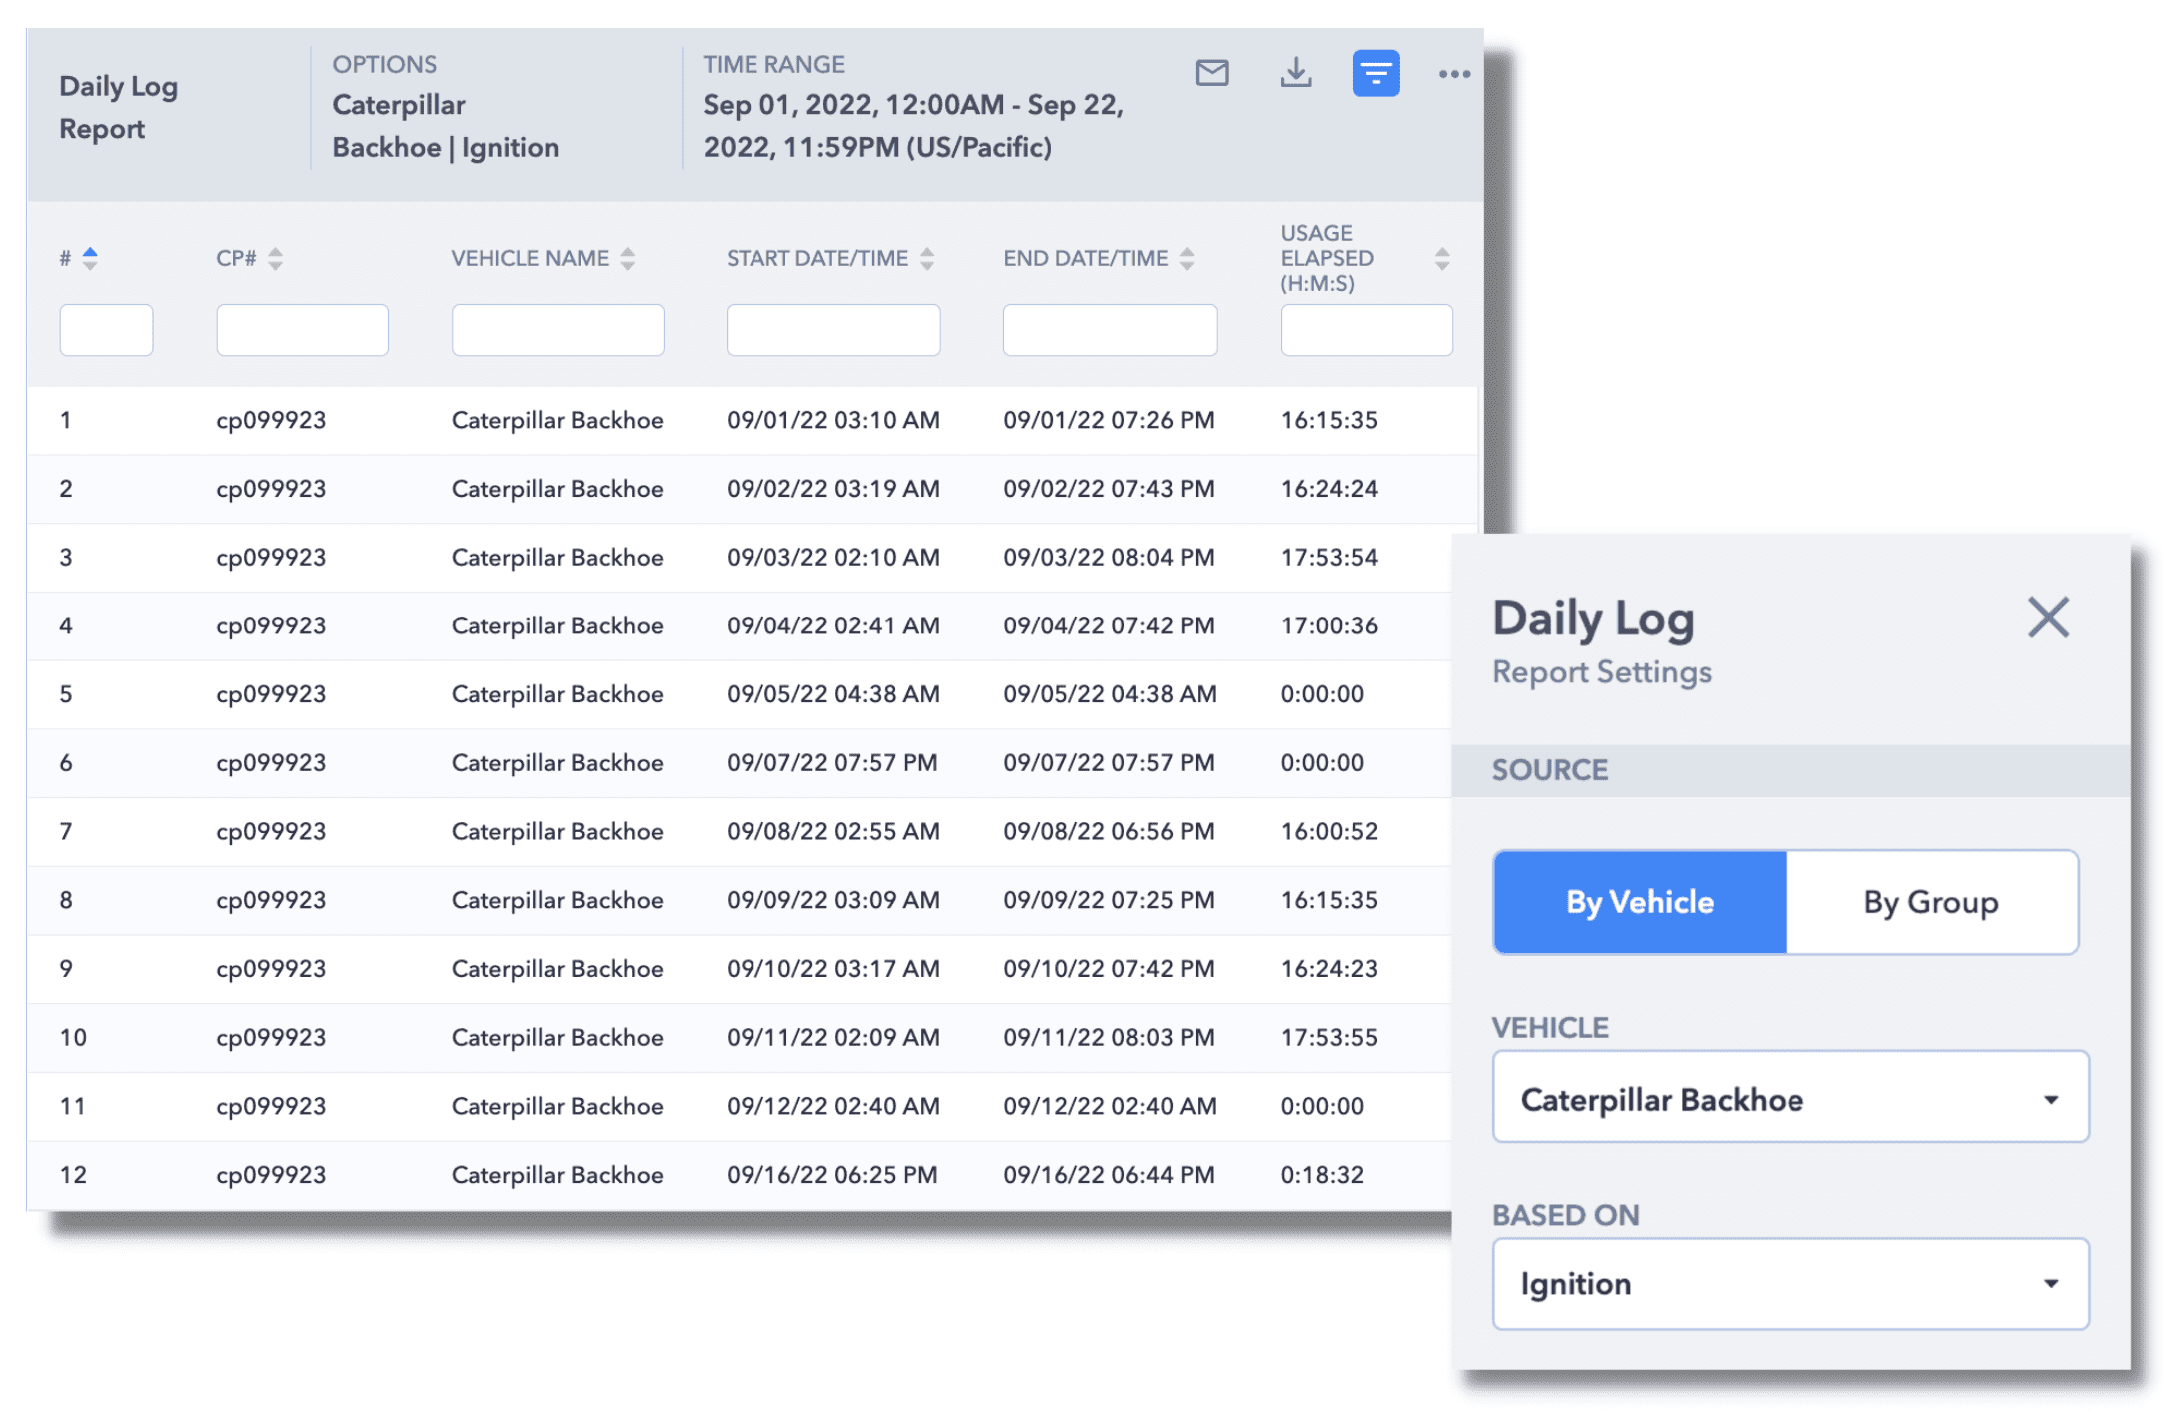Select Caterpillar Backhoe | Ignition options text
The width and height of the screenshot is (2174, 1417).
tap(445, 126)
